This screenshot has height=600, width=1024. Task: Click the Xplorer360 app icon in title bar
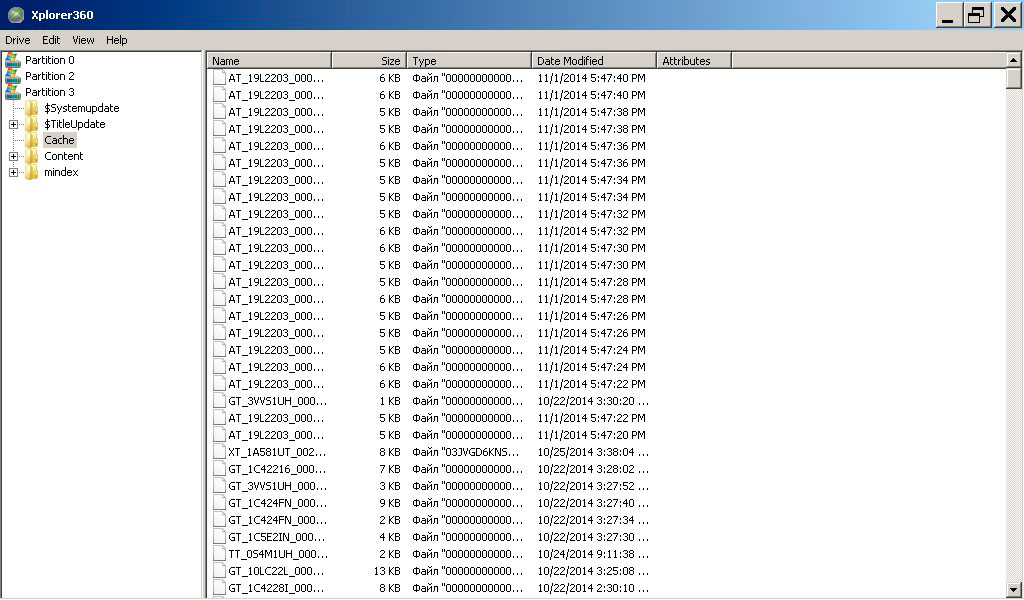16,14
